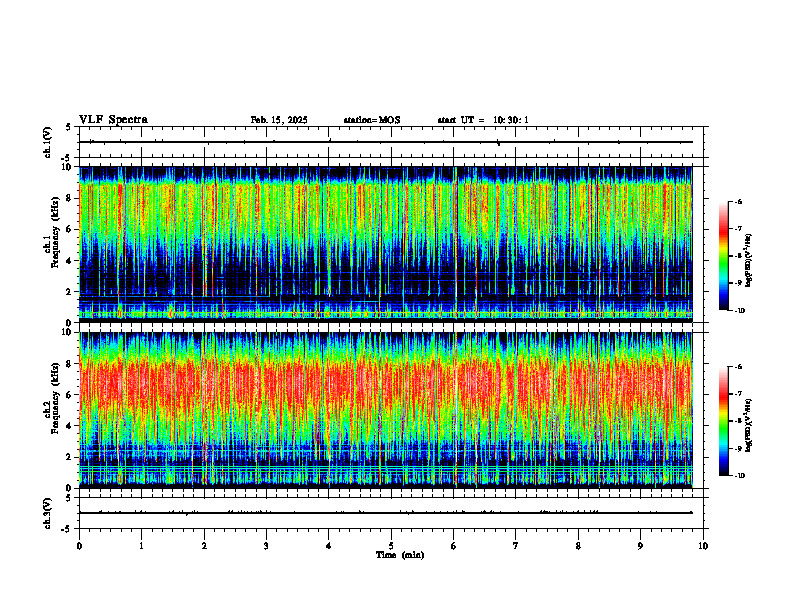Click the ch.1 spectrogram color bar
792x612 pixels.
[x=723, y=256]
